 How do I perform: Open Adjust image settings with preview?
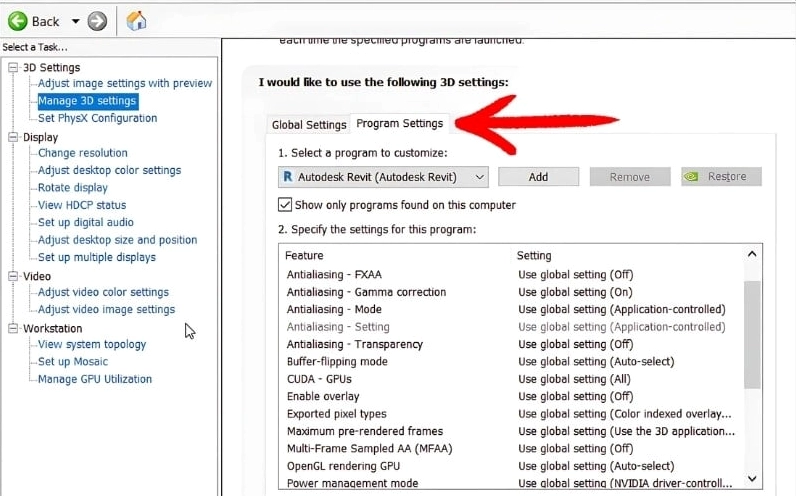(x=125, y=83)
